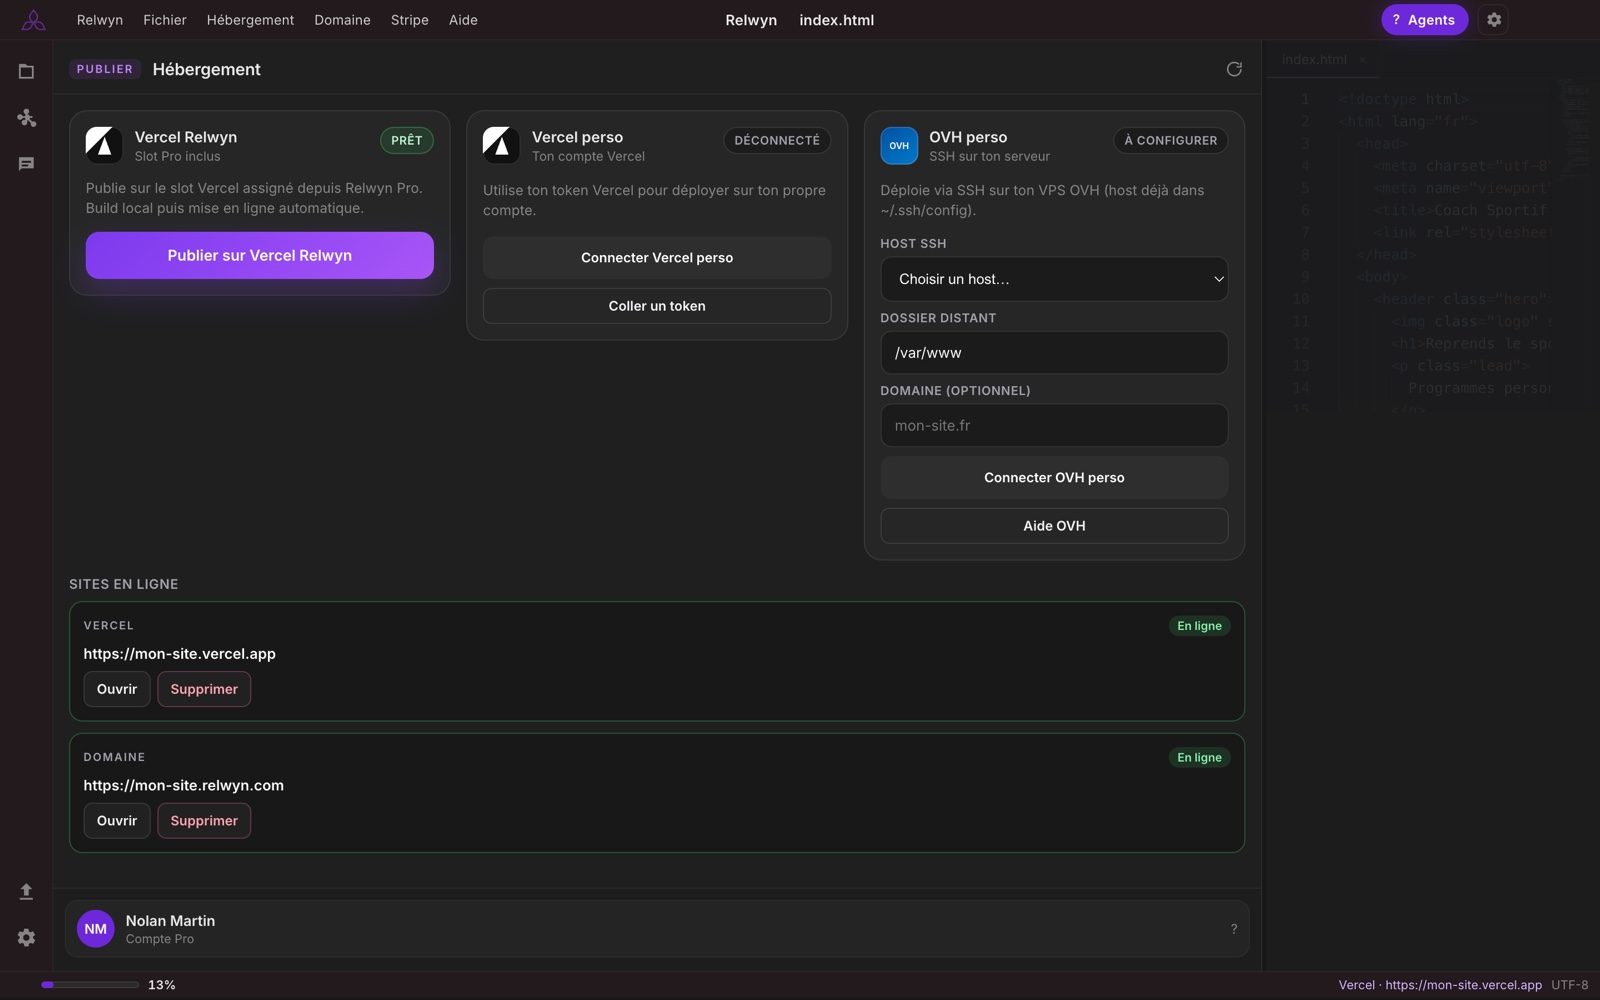The width and height of the screenshot is (1600, 1000).
Task: Click the SITES EN LIGNE heading
Action: tap(124, 584)
